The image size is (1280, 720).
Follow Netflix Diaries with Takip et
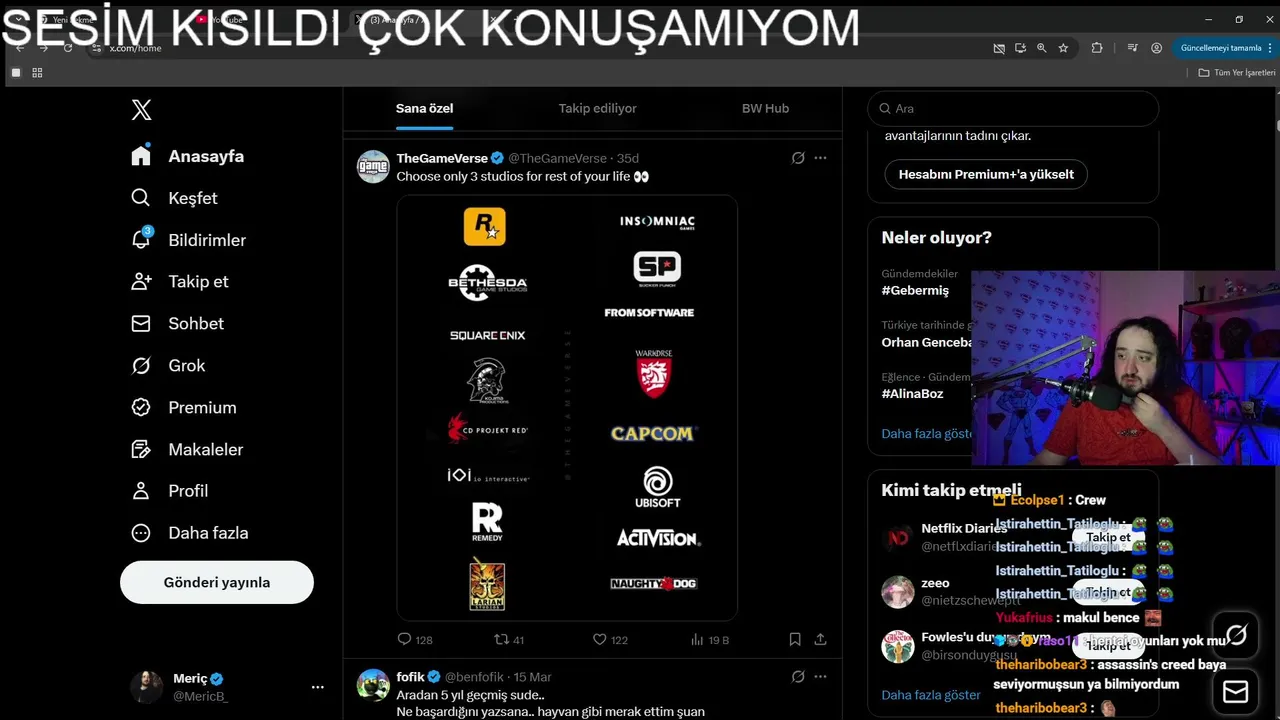[x=1108, y=537]
